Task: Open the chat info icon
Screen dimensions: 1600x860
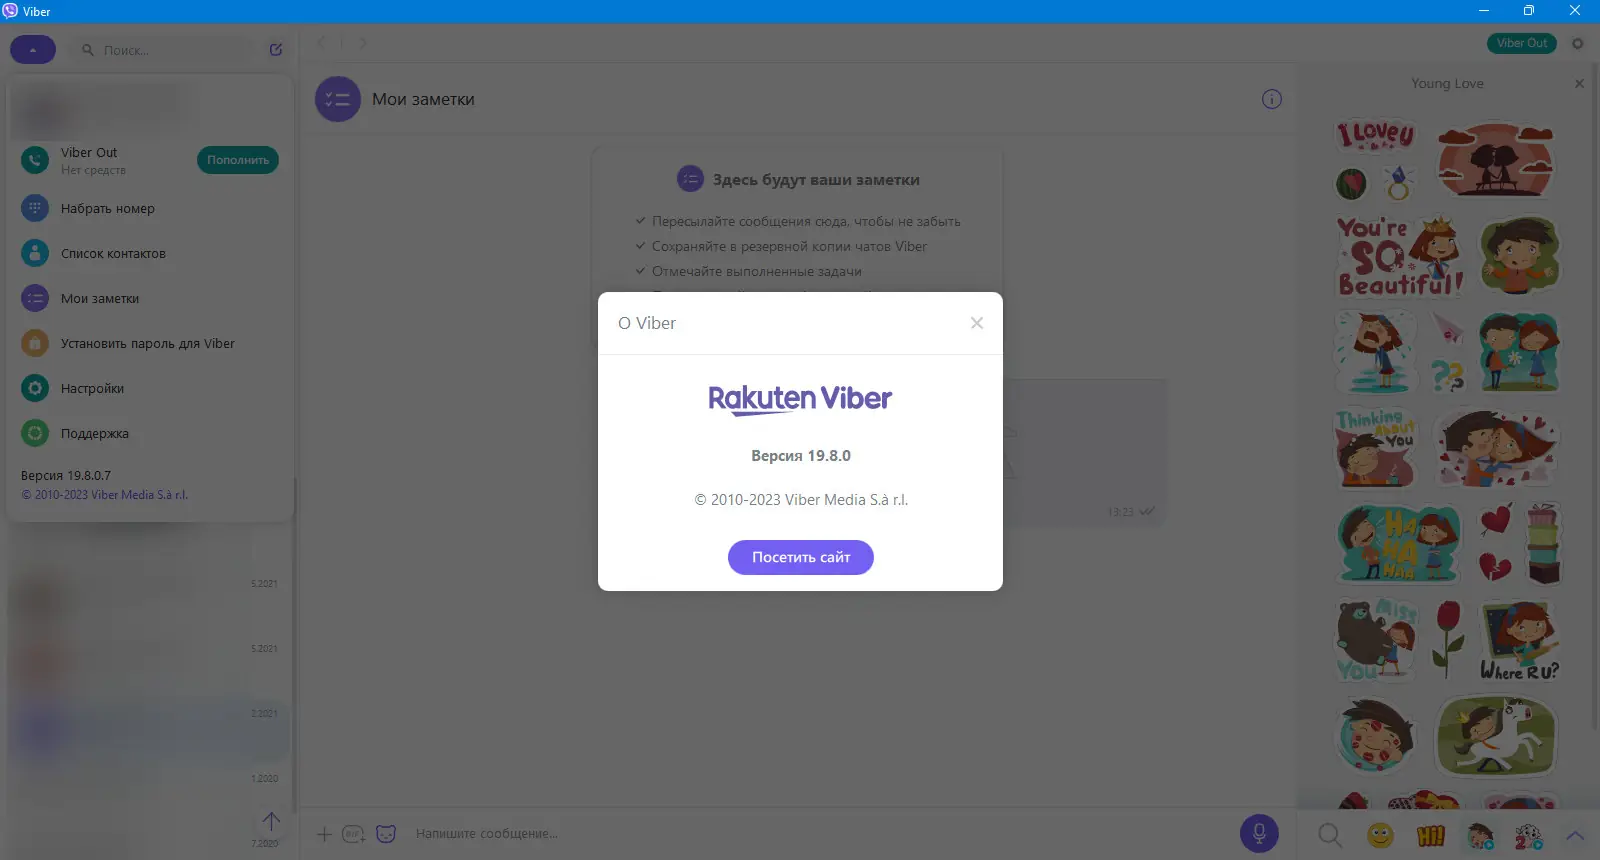Action: click(x=1271, y=99)
